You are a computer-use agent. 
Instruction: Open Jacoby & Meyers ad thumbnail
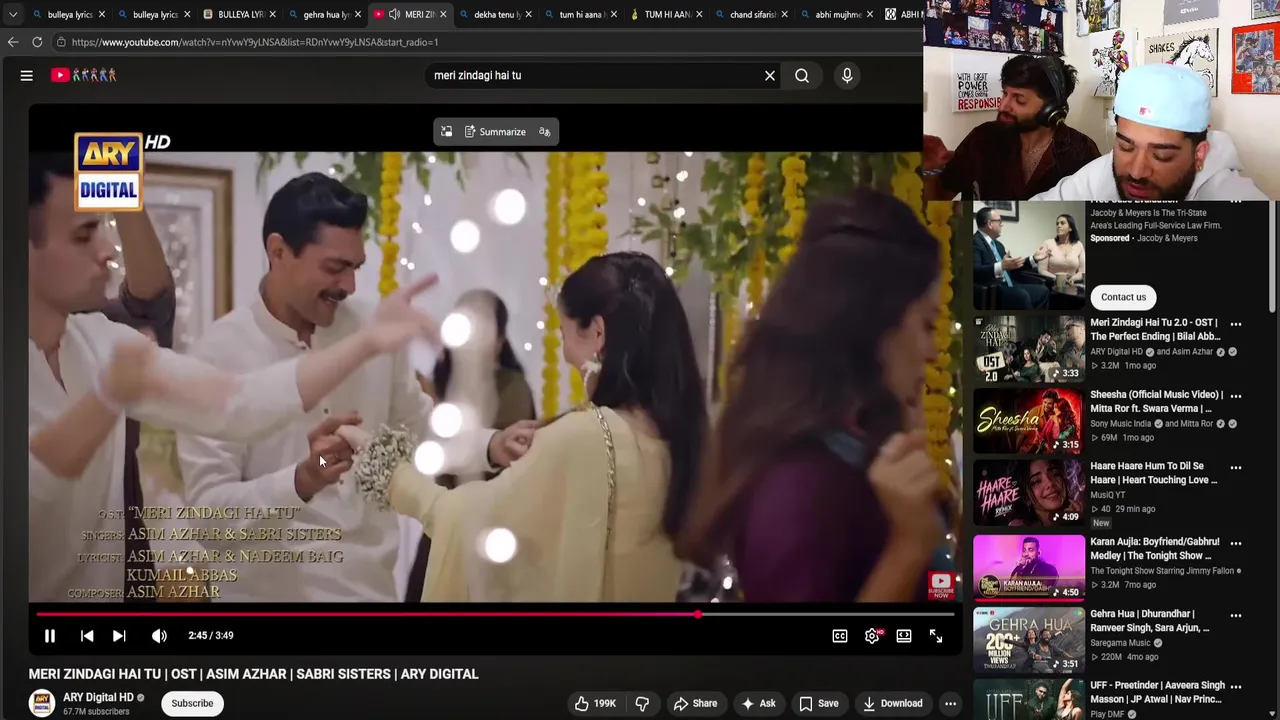click(x=1029, y=255)
